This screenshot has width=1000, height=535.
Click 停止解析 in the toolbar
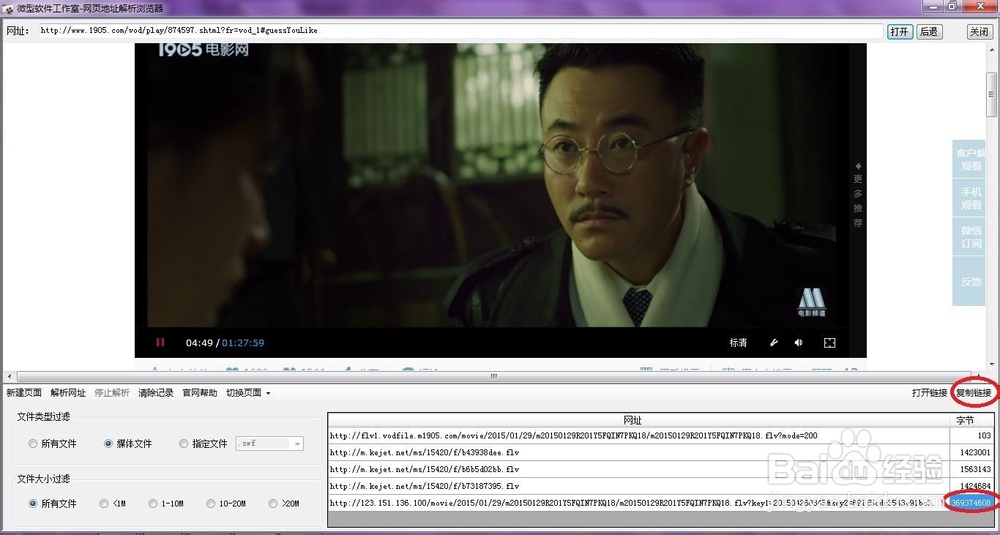112,393
